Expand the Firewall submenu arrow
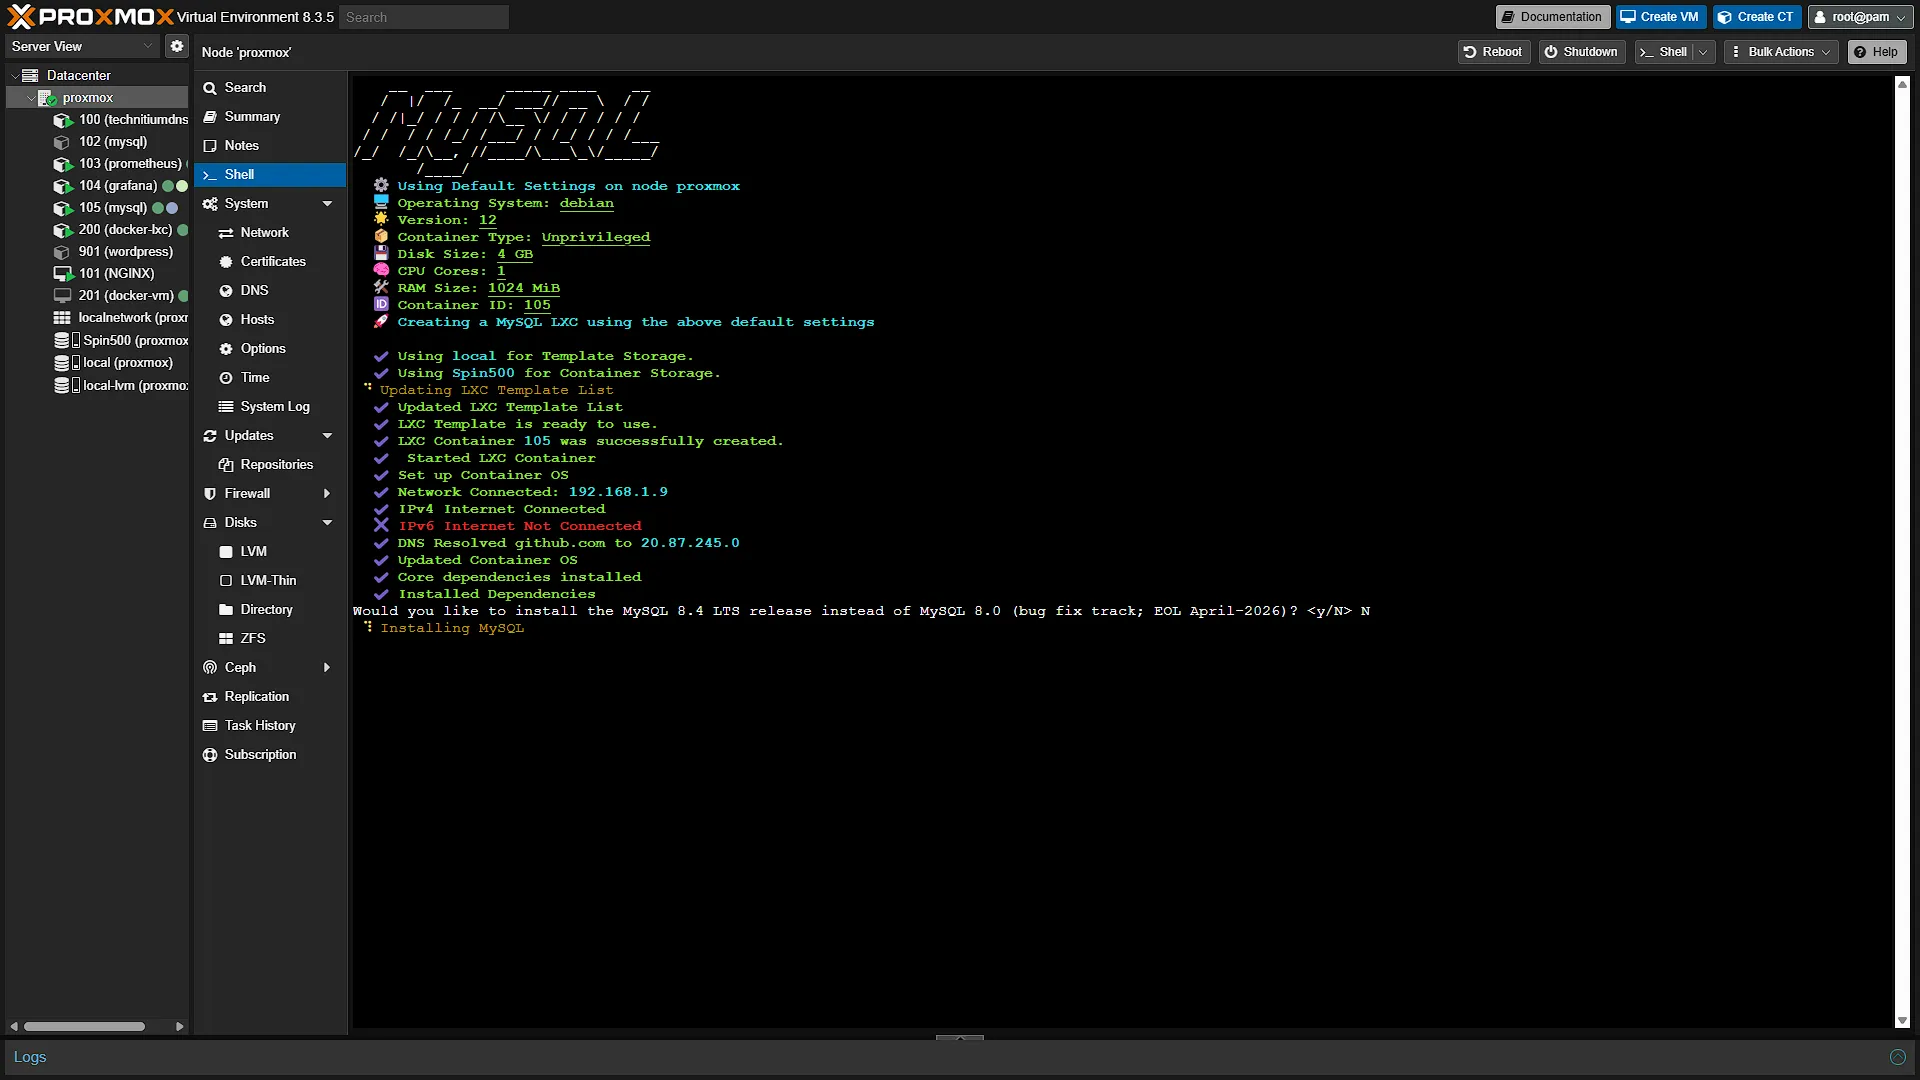The width and height of the screenshot is (1920, 1080). point(327,494)
